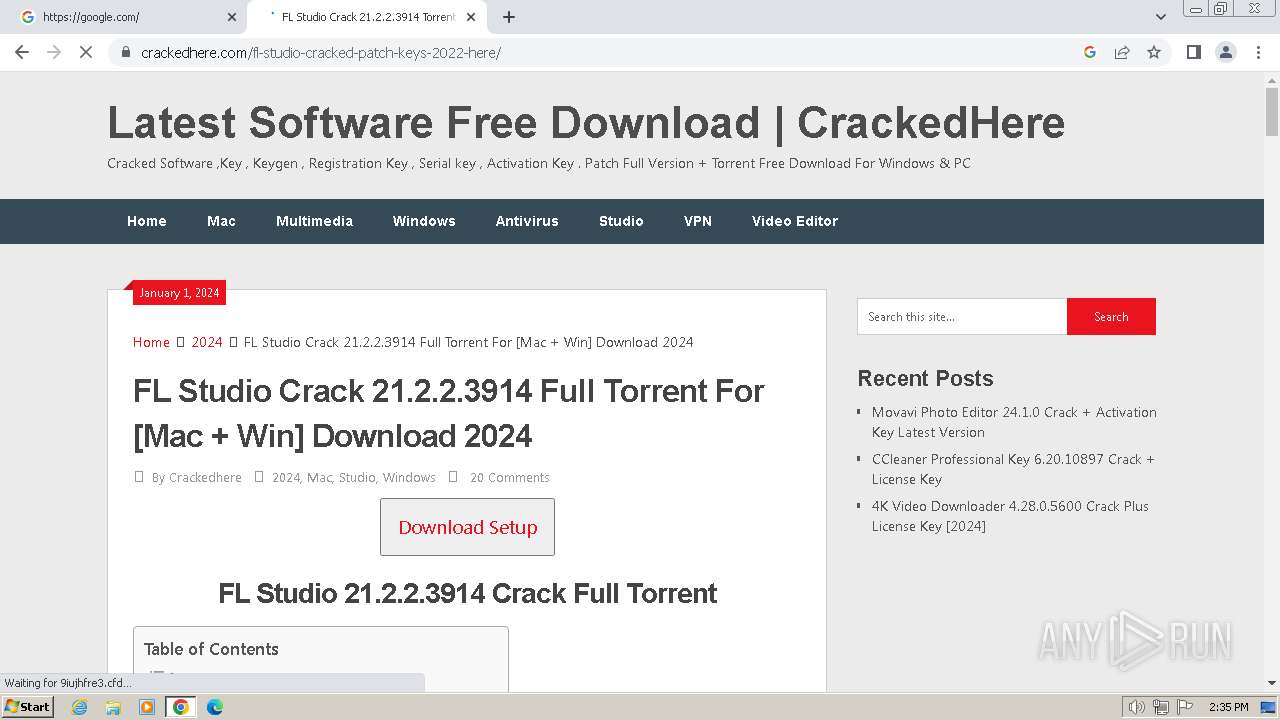1280x720 pixels.
Task: Open the Multimedia menu item
Action: (x=314, y=221)
